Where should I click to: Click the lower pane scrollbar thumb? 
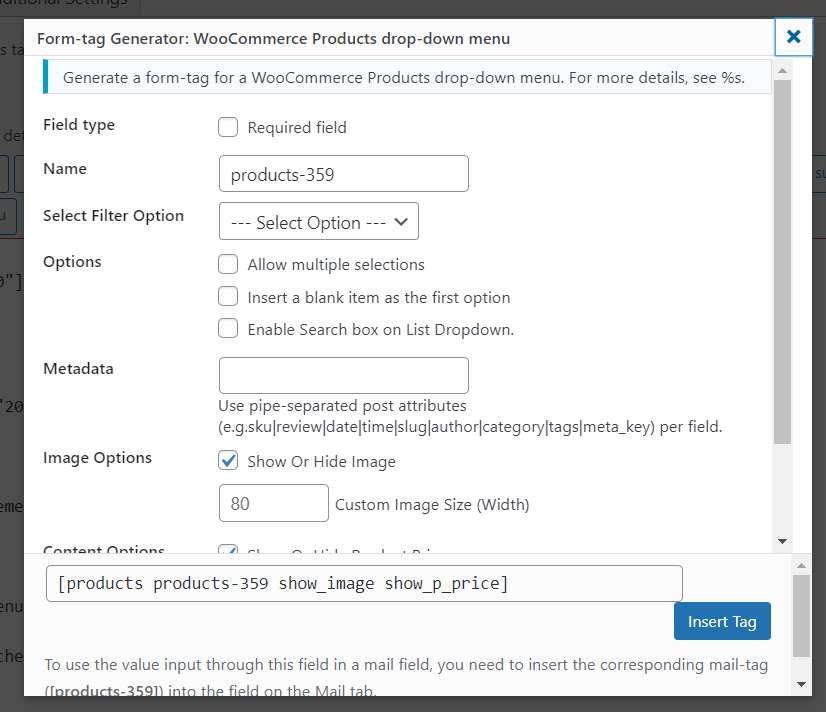(x=801, y=616)
